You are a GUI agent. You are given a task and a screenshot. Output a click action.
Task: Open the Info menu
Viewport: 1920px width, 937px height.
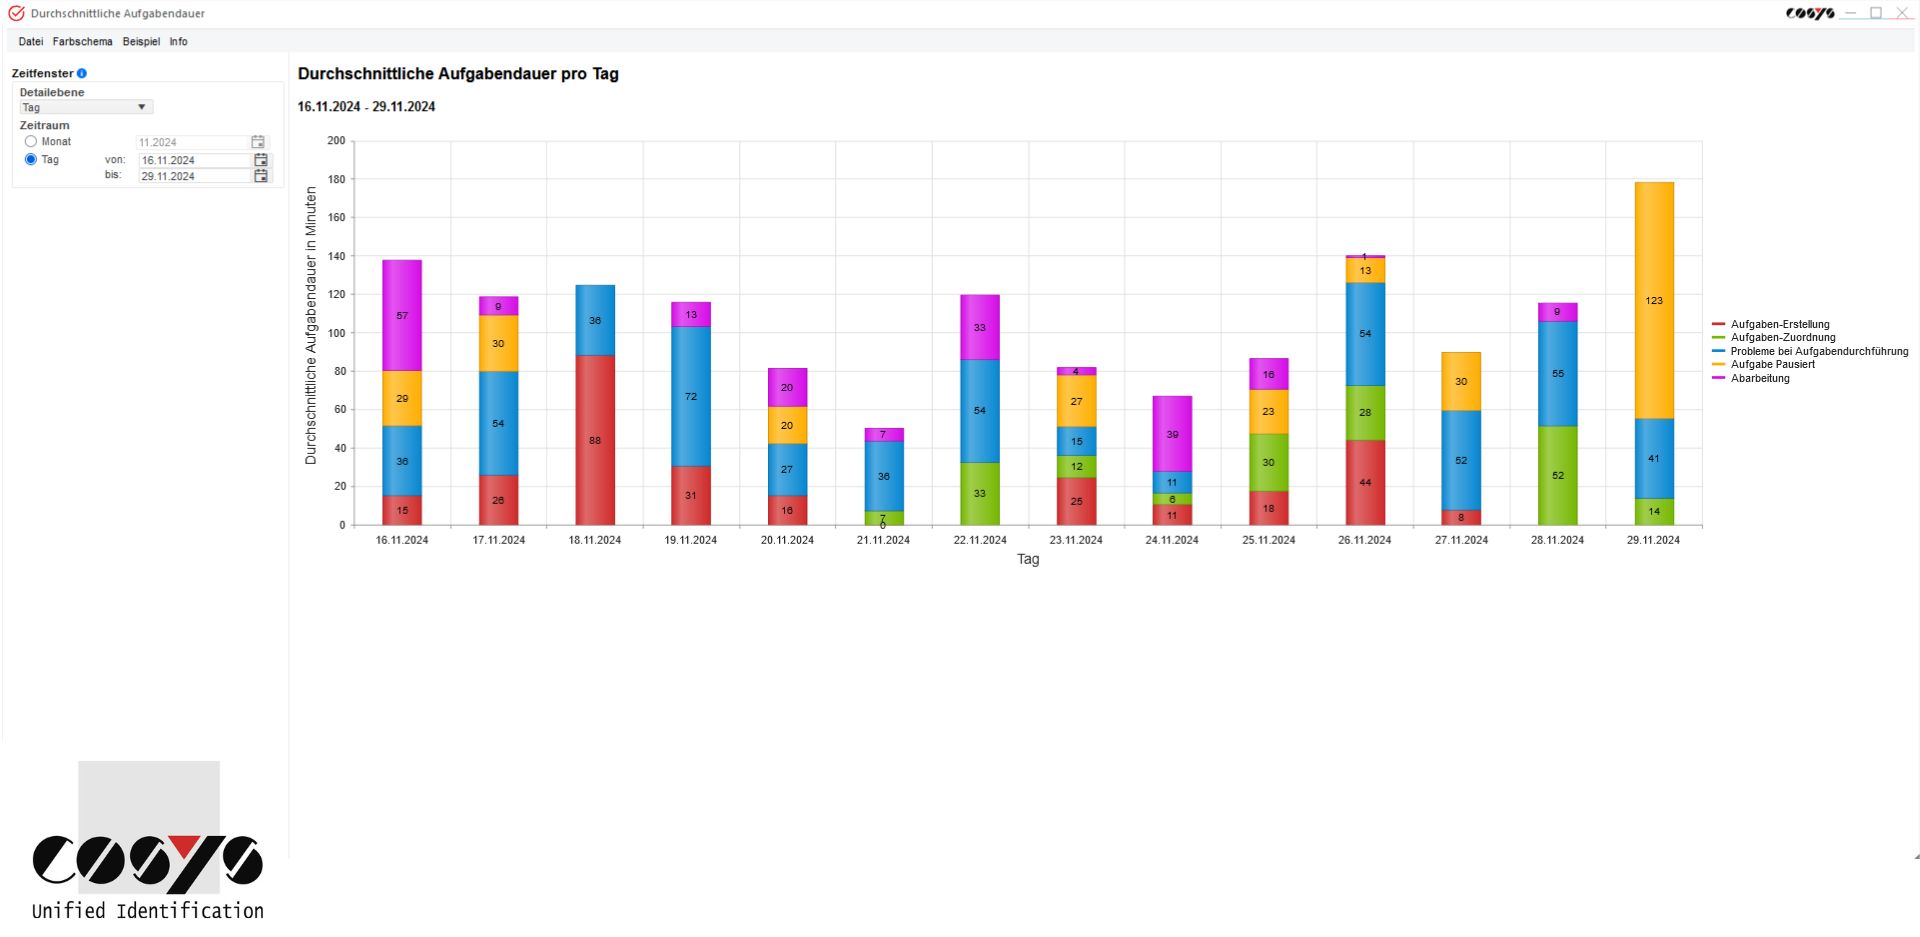click(178, 42)
